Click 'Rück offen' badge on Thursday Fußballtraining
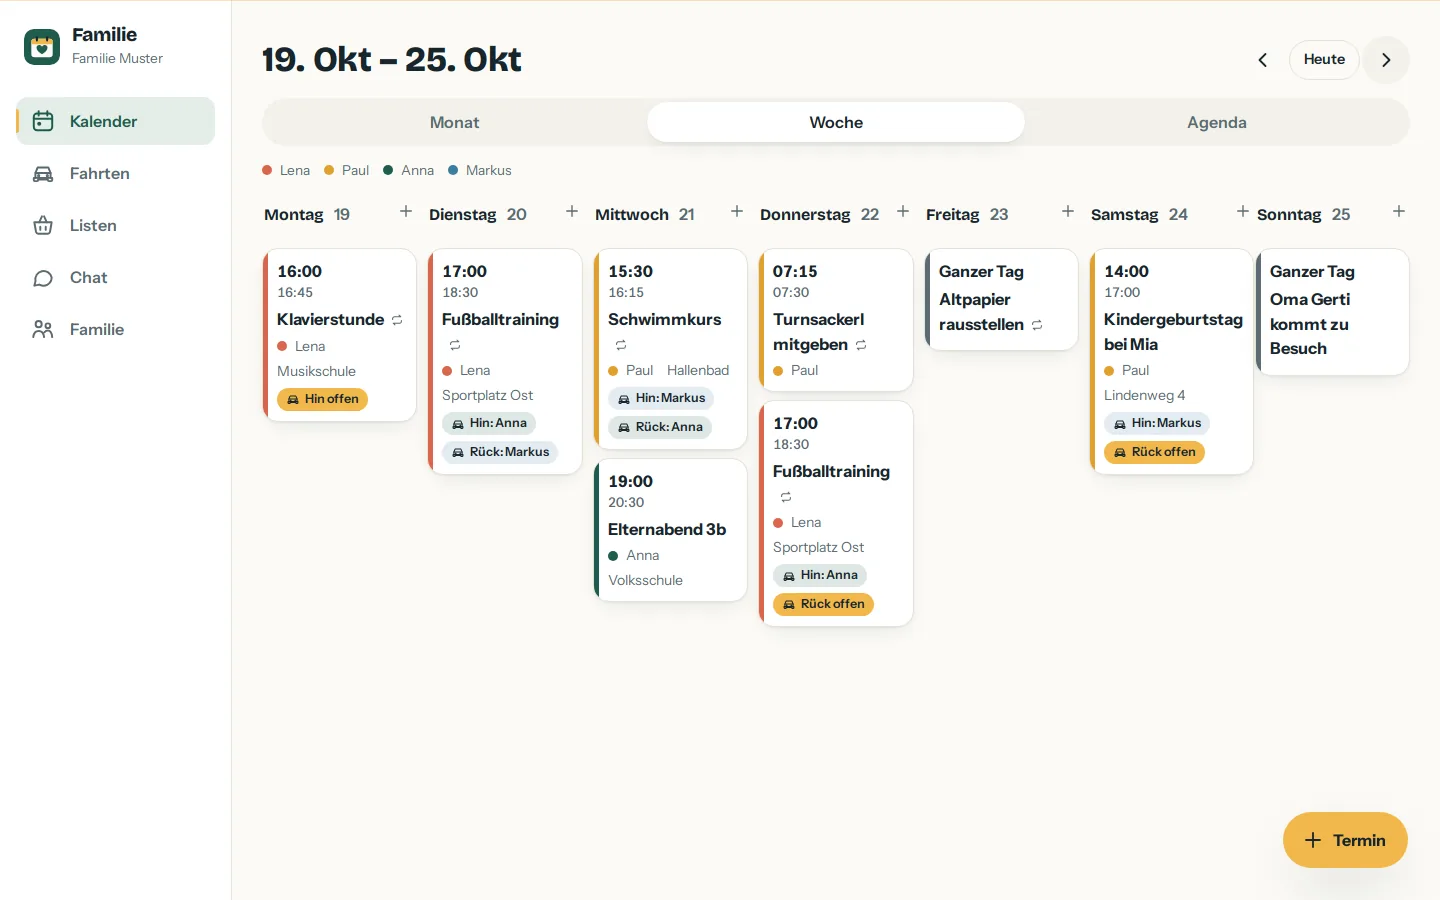Screen dimensions: 1440x900 (x=824, y=604)
